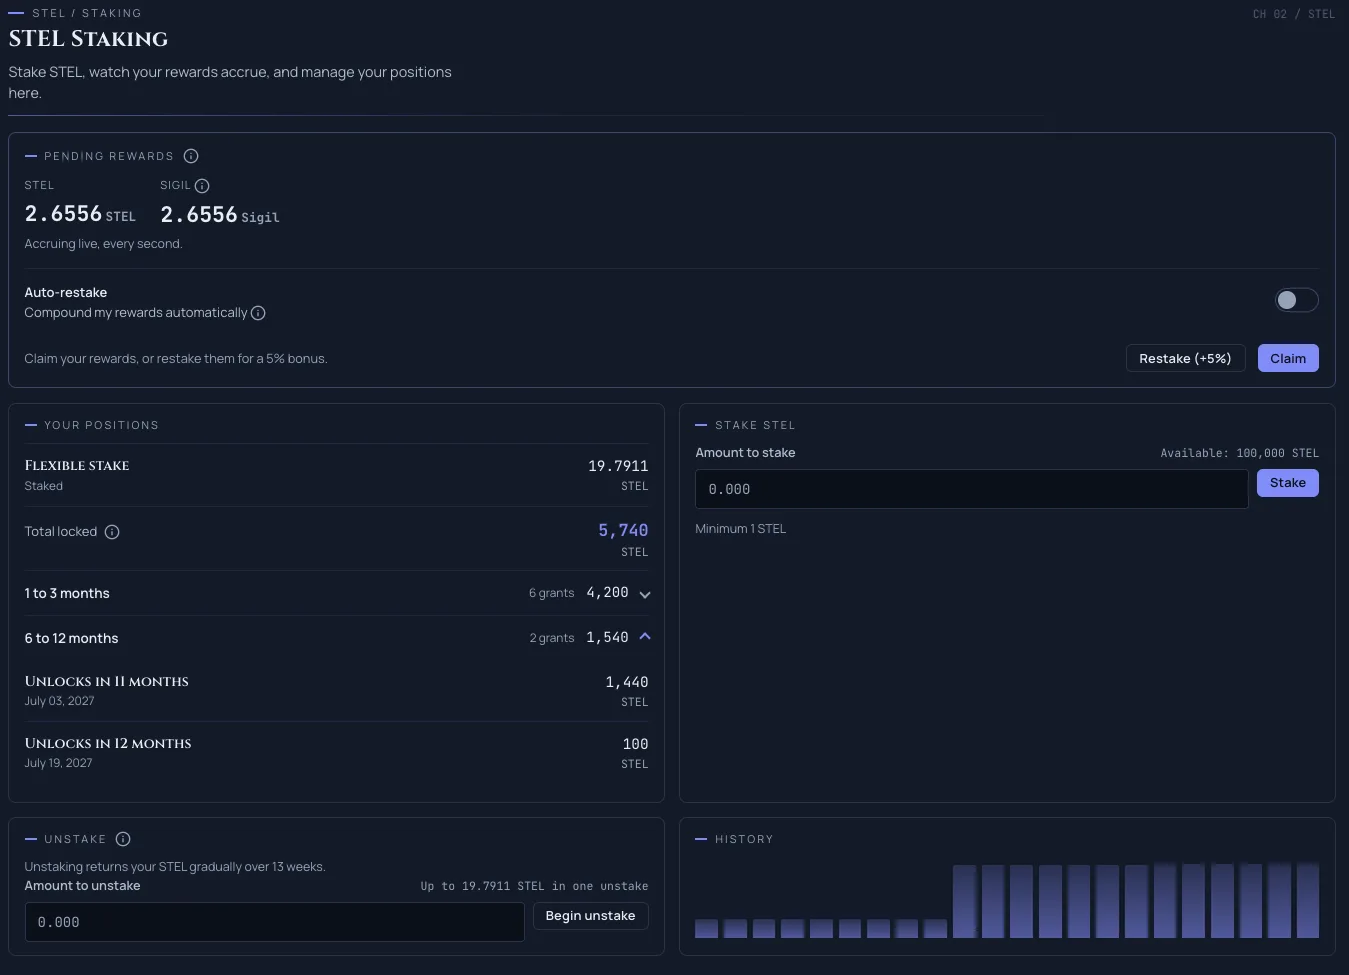Click 'Available: 100,000 STEL' text
This screenshot has height=975, width=1349.
click(1239, 453)
